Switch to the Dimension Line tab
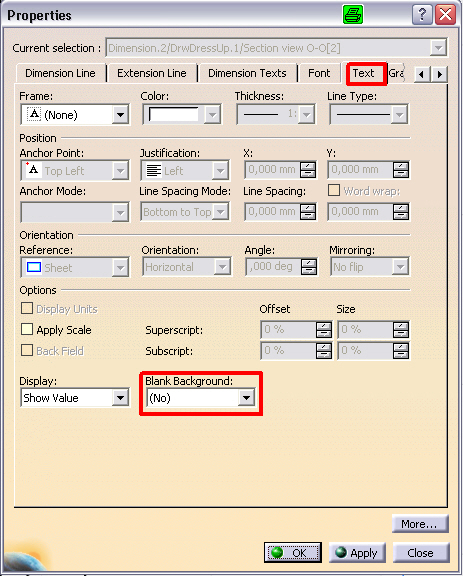 click(60, 73)
